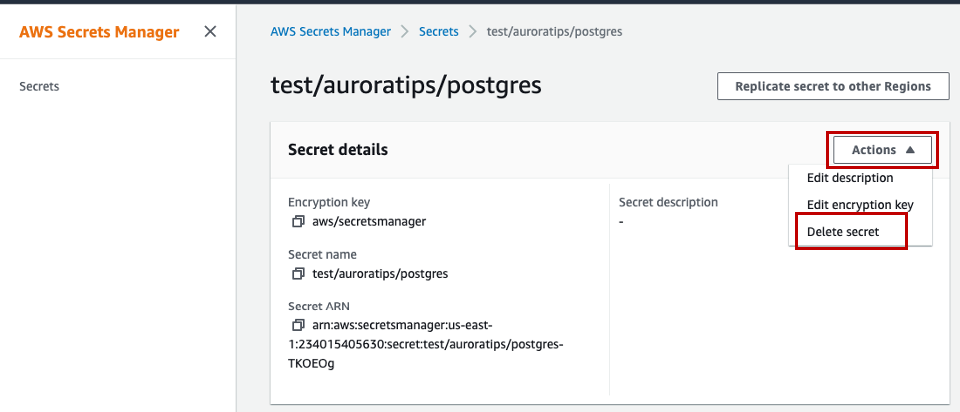Click the Secret name label
This screenshot has height=412, width=960.
(x=322, y=254)
